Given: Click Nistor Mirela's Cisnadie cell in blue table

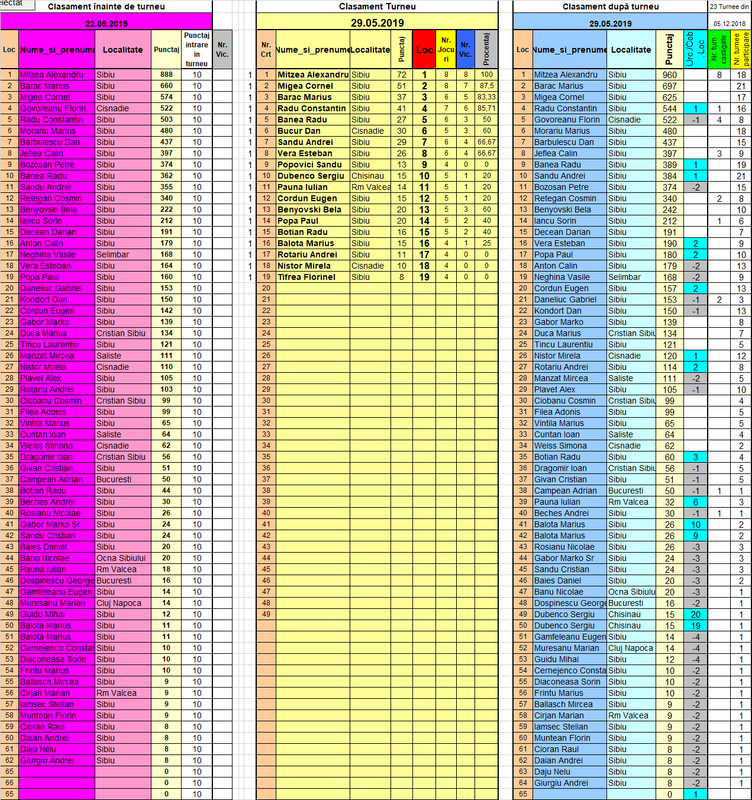Looking at the screenshot, I should pyautogui.click(x=631, y=356).
